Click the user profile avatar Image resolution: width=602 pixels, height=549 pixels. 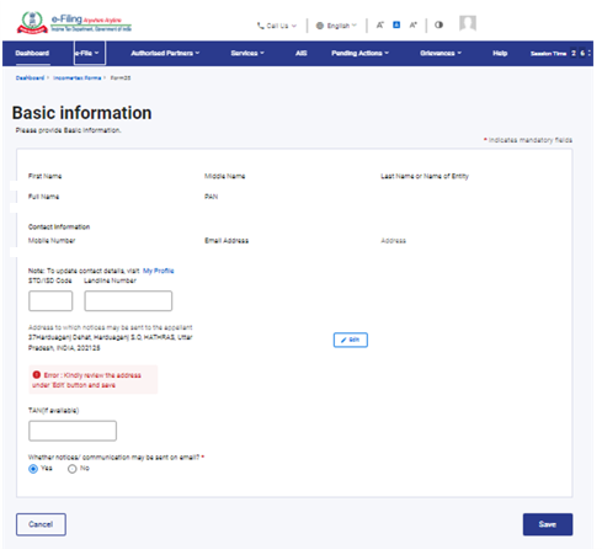(467, 24)
